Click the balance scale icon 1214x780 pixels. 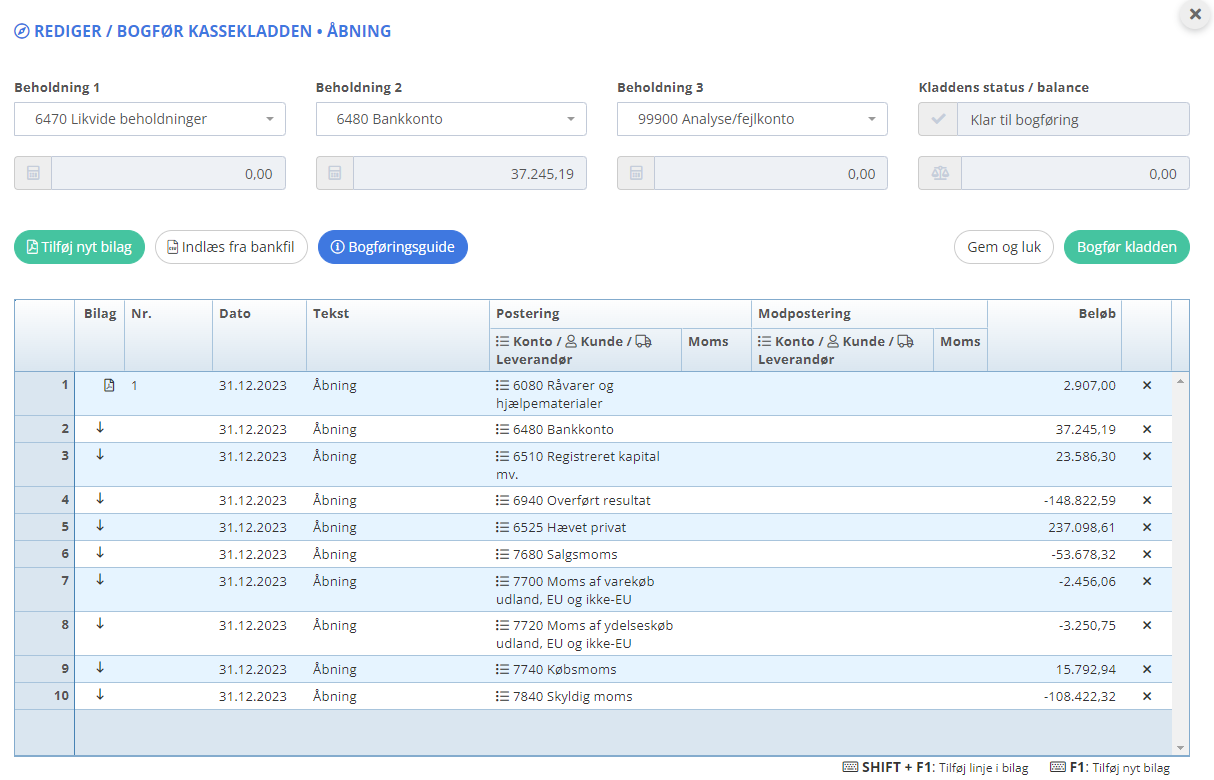pos(939,173)
